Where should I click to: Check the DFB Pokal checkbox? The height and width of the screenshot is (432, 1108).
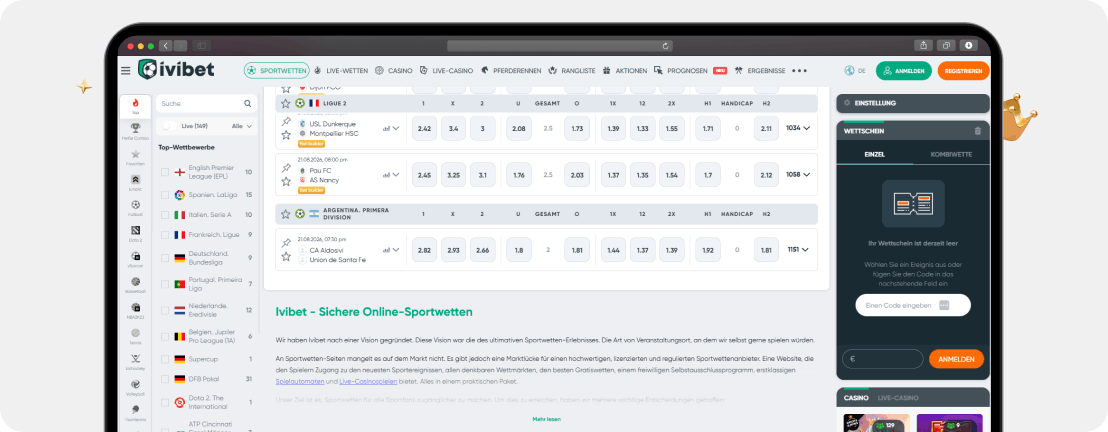165,379
